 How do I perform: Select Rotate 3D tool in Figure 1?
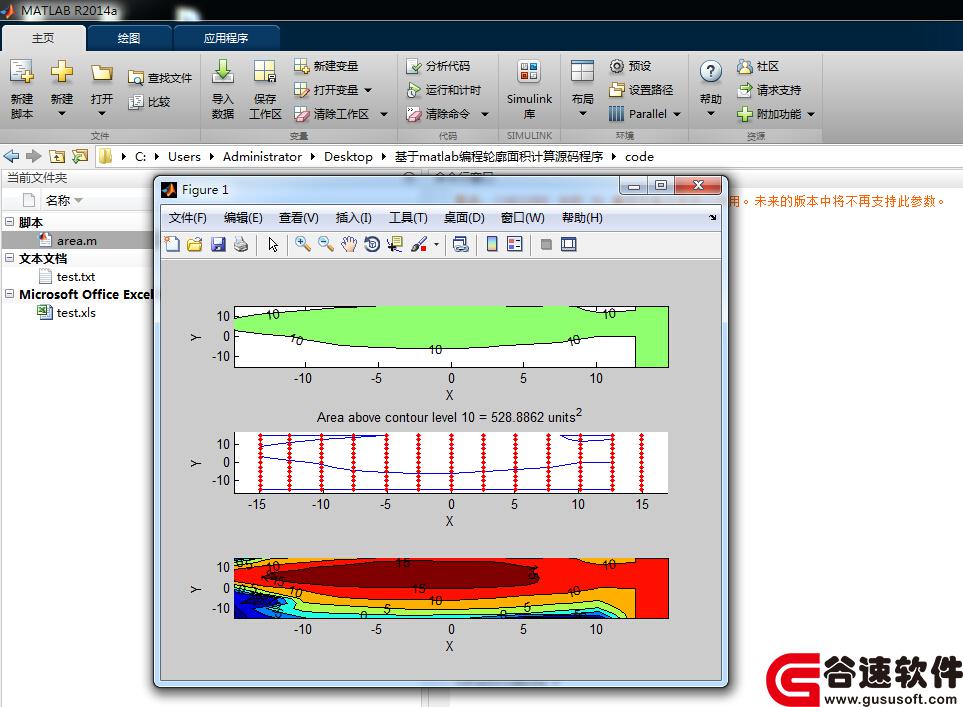(372, 244)
